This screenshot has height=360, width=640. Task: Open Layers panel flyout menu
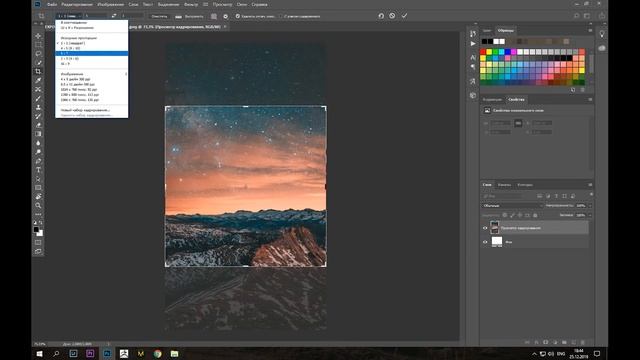[590, 185]
